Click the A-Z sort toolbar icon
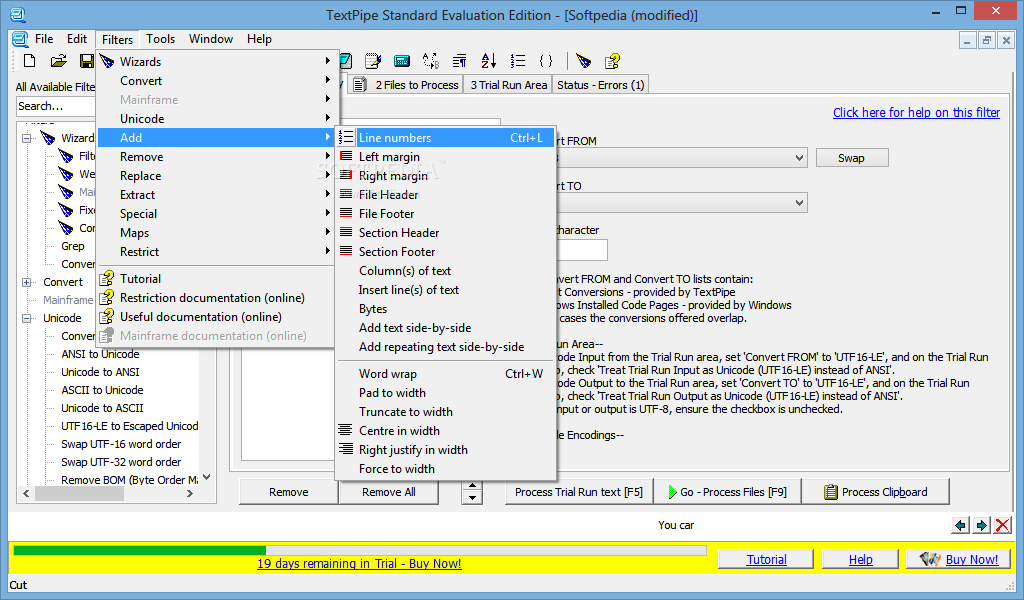 [488, 61]
